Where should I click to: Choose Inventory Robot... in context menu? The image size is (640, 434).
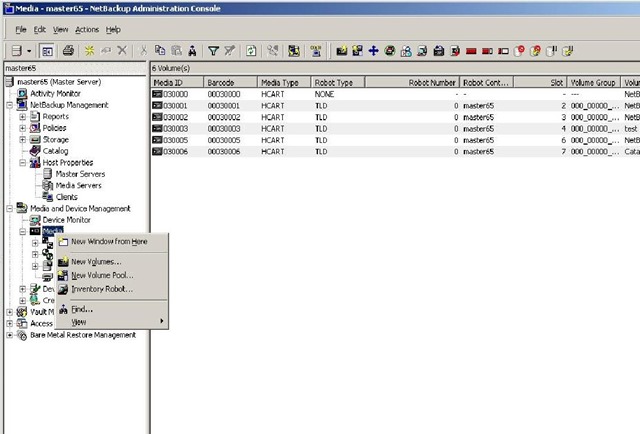point(111,289)
